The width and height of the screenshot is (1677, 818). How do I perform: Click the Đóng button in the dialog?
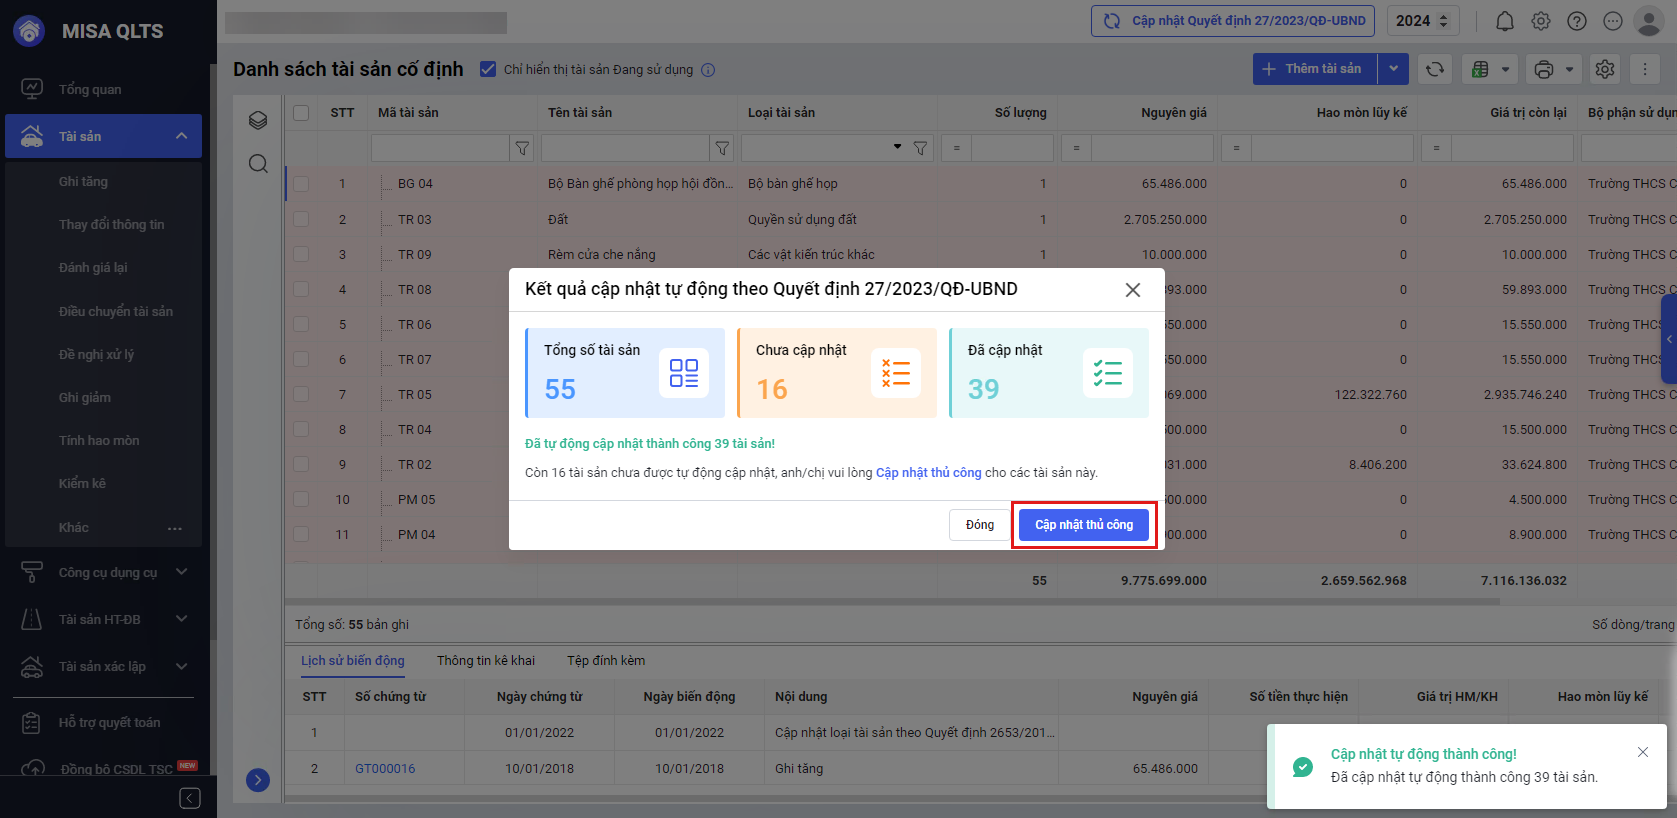pos(979,525)
